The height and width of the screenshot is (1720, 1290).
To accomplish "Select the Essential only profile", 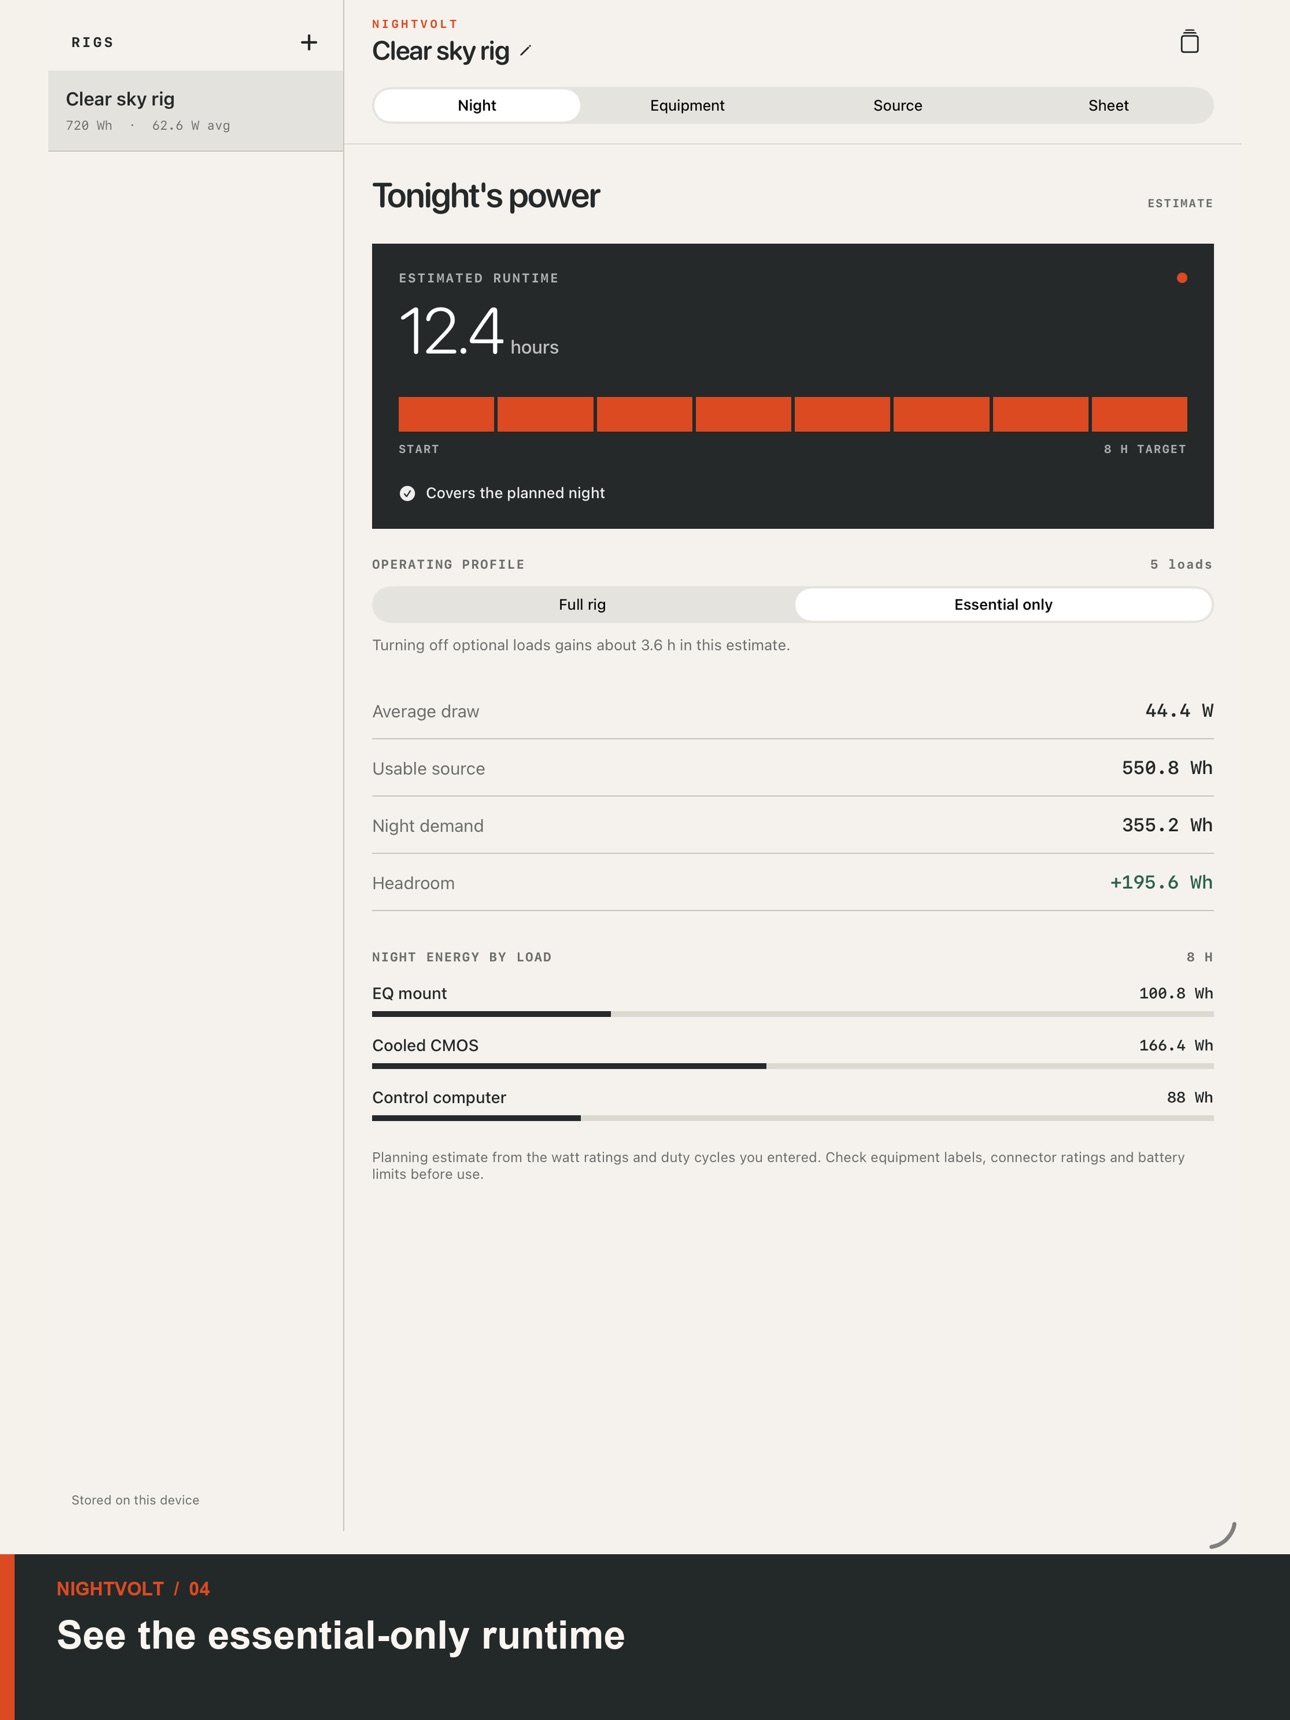I will coord(1003,604).
